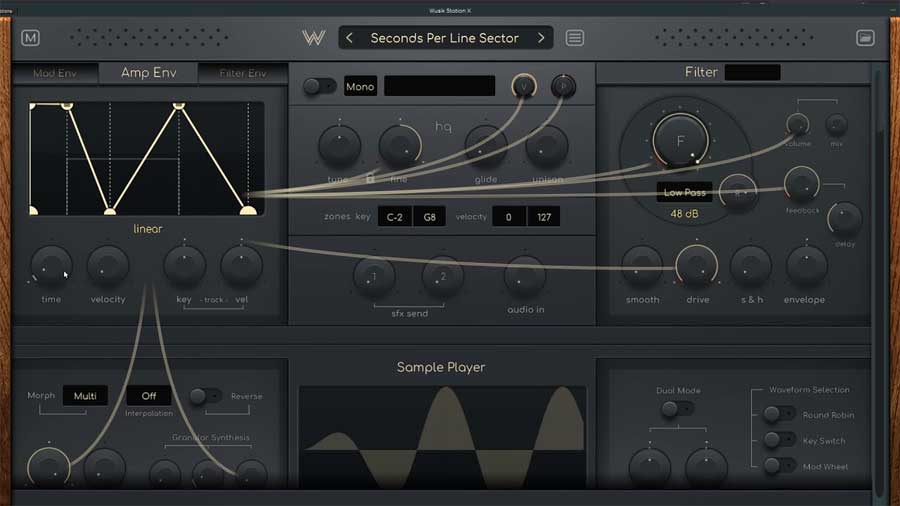Change the 48 dB filter slope

pyautogui.click(x=684, y=214)
